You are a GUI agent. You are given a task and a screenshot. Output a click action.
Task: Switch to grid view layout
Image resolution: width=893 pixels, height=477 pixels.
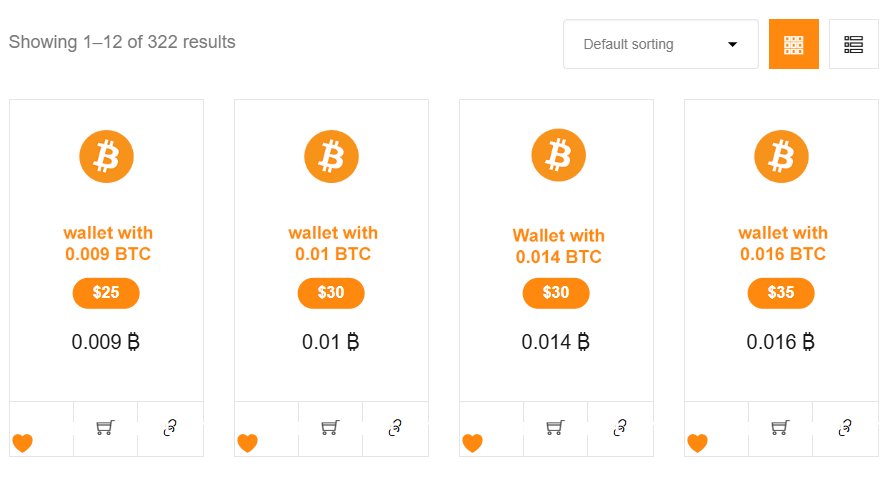pyautogui.click(x=794, y=44)
